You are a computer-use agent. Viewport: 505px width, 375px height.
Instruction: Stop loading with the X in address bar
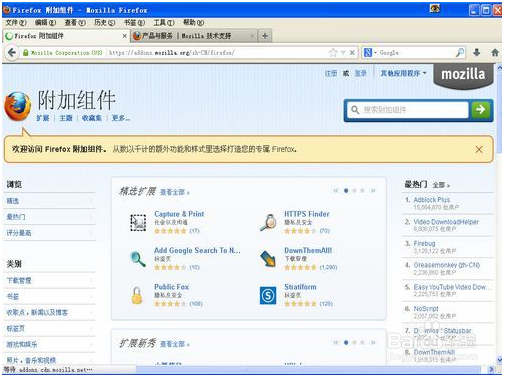click(352, 53)
